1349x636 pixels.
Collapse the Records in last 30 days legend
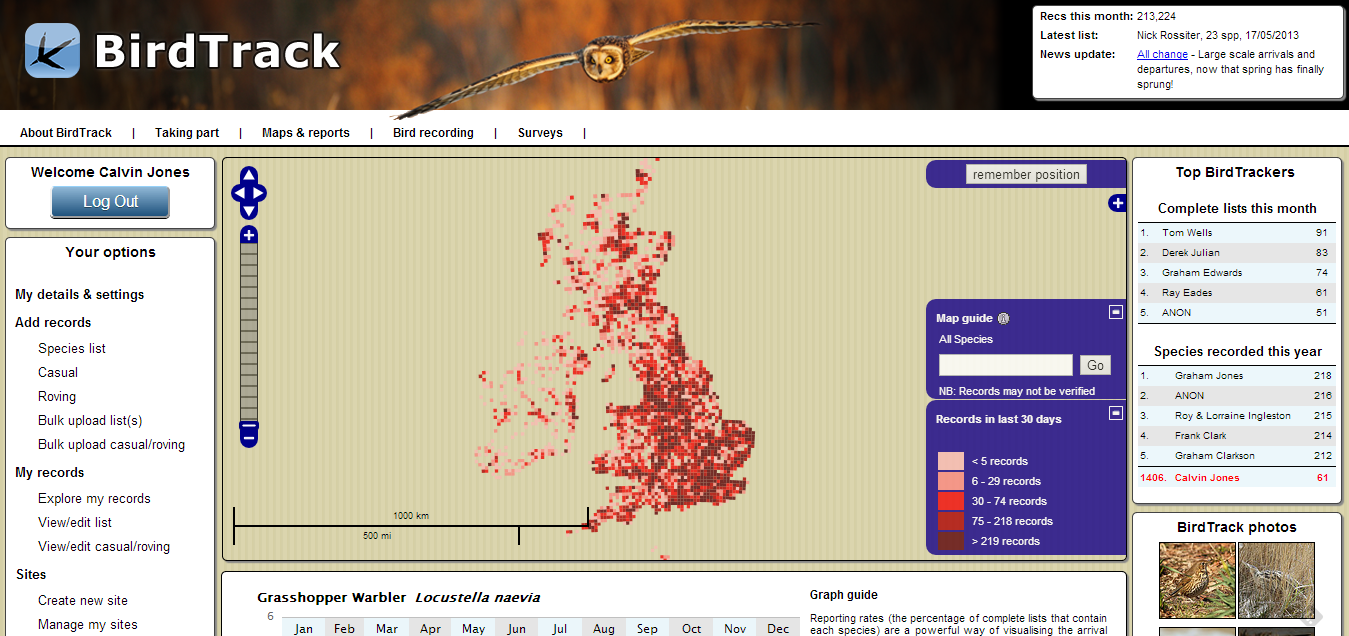[1116, 413]
